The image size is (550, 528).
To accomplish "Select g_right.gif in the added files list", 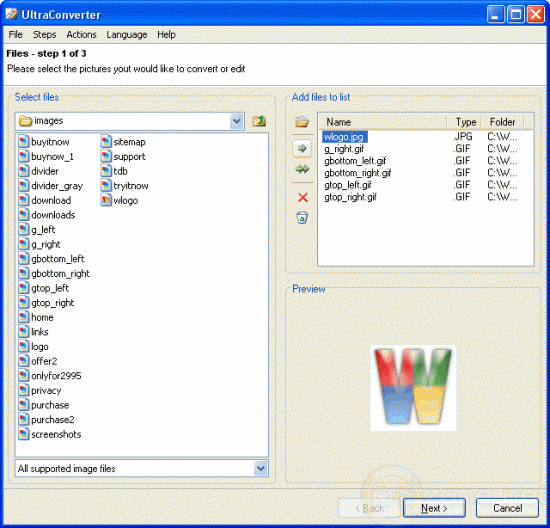I will 344,149.
